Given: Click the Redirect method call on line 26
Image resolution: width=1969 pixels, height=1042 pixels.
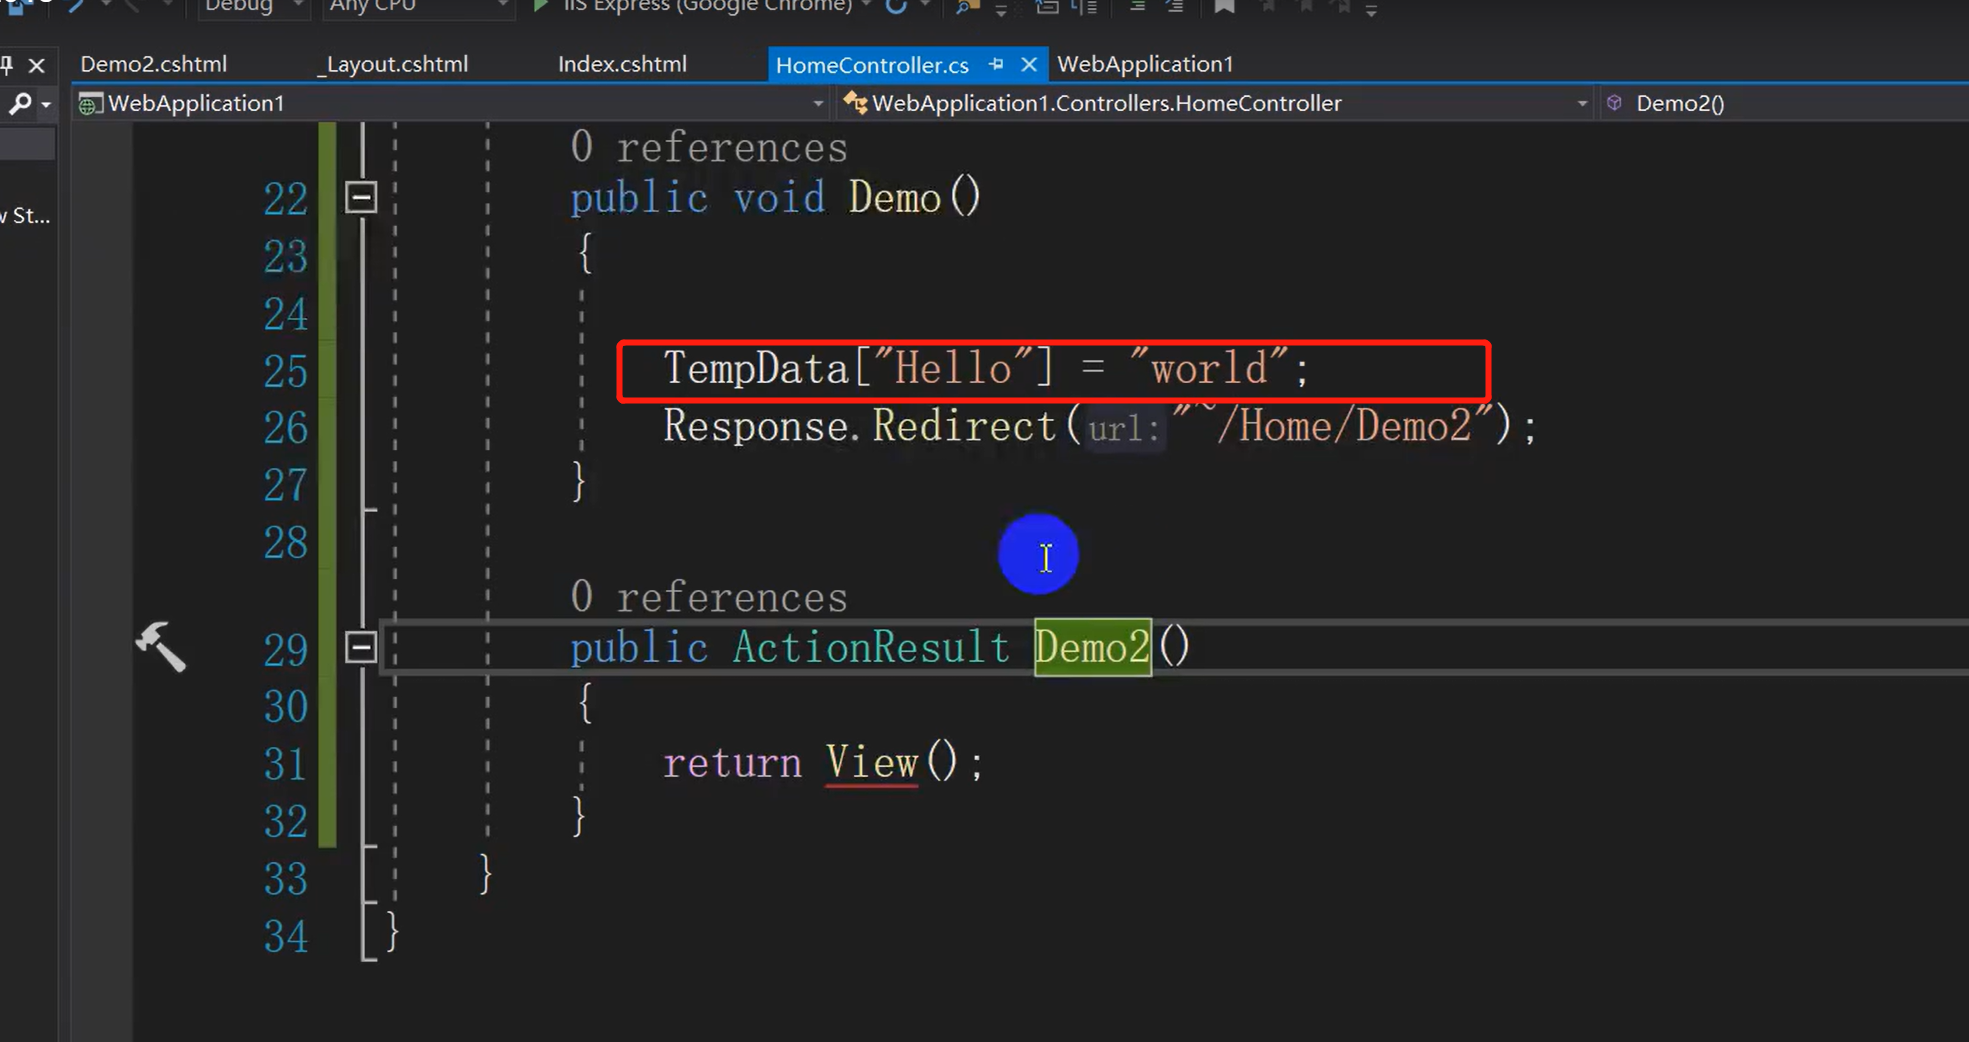Looking at the screenshot, I should (x=964, y=427).
